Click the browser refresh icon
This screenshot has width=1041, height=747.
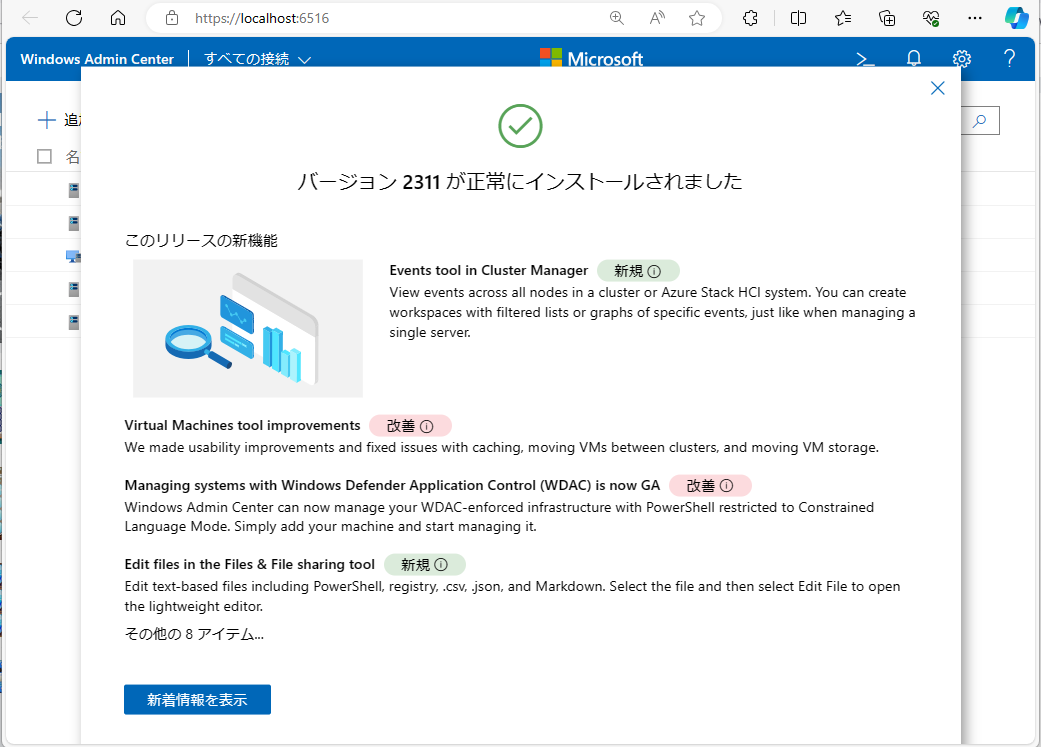click(x=74, y=18)
